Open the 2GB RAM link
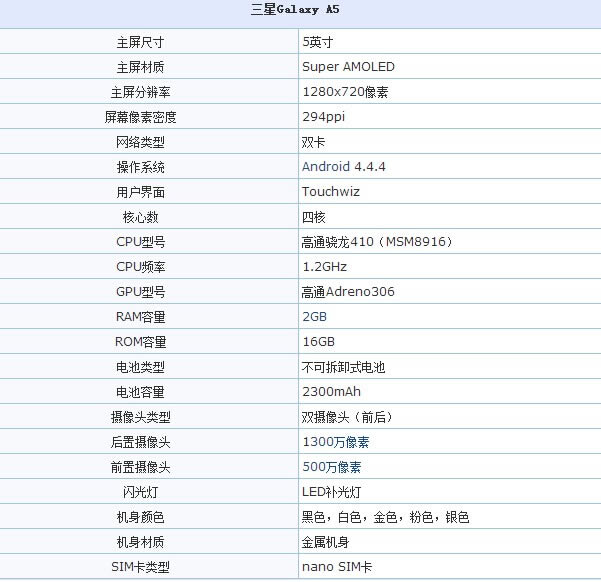Viewport: 601px width, 582px height. coord(314,317)
